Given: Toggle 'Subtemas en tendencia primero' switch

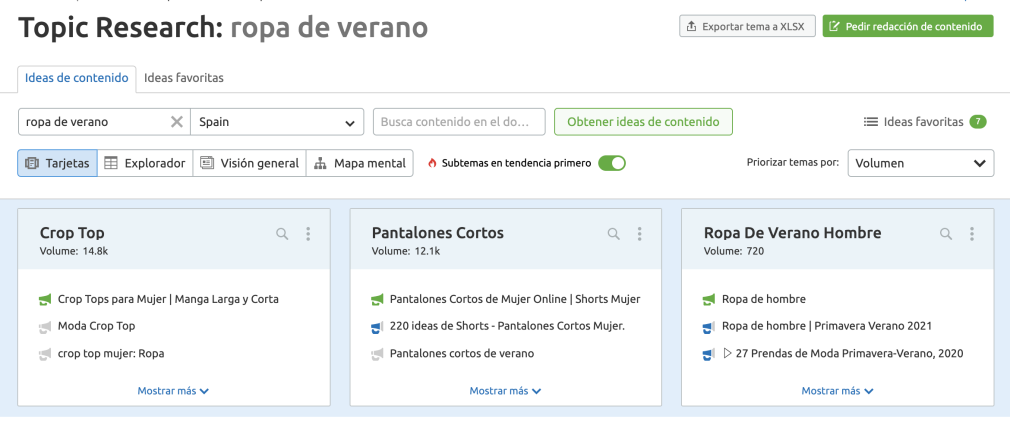Looking at the screenshot, I should point(611,163).
